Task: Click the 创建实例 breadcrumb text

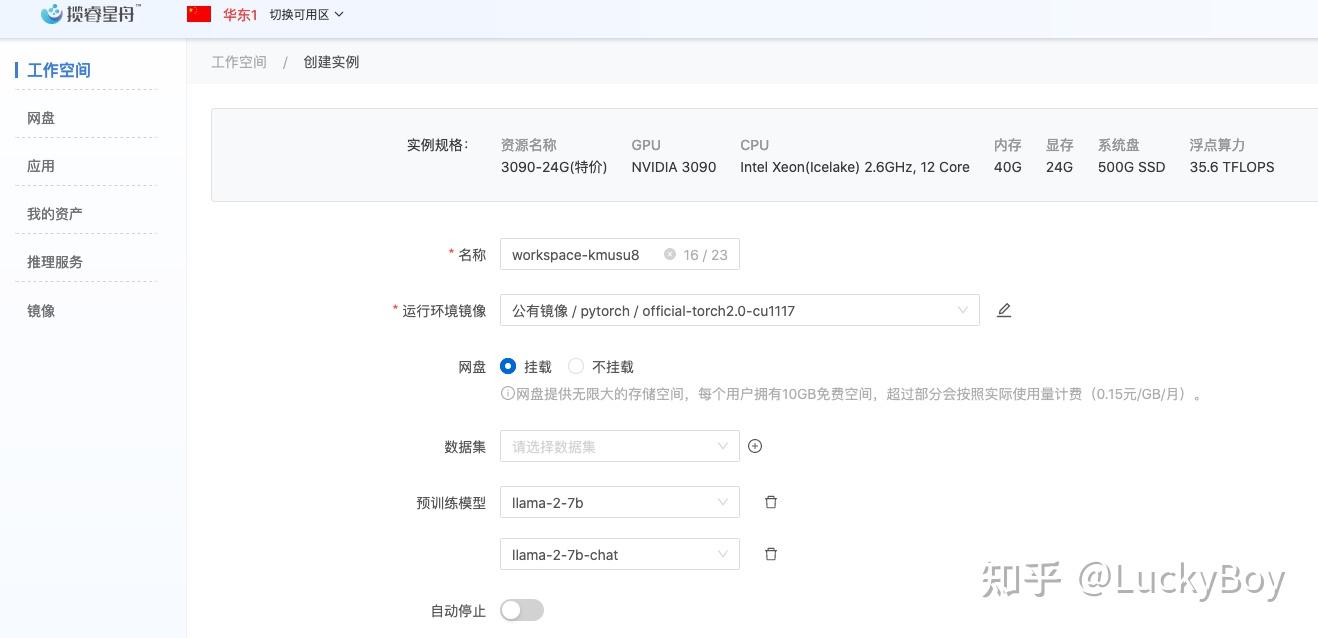Action: 331,62
